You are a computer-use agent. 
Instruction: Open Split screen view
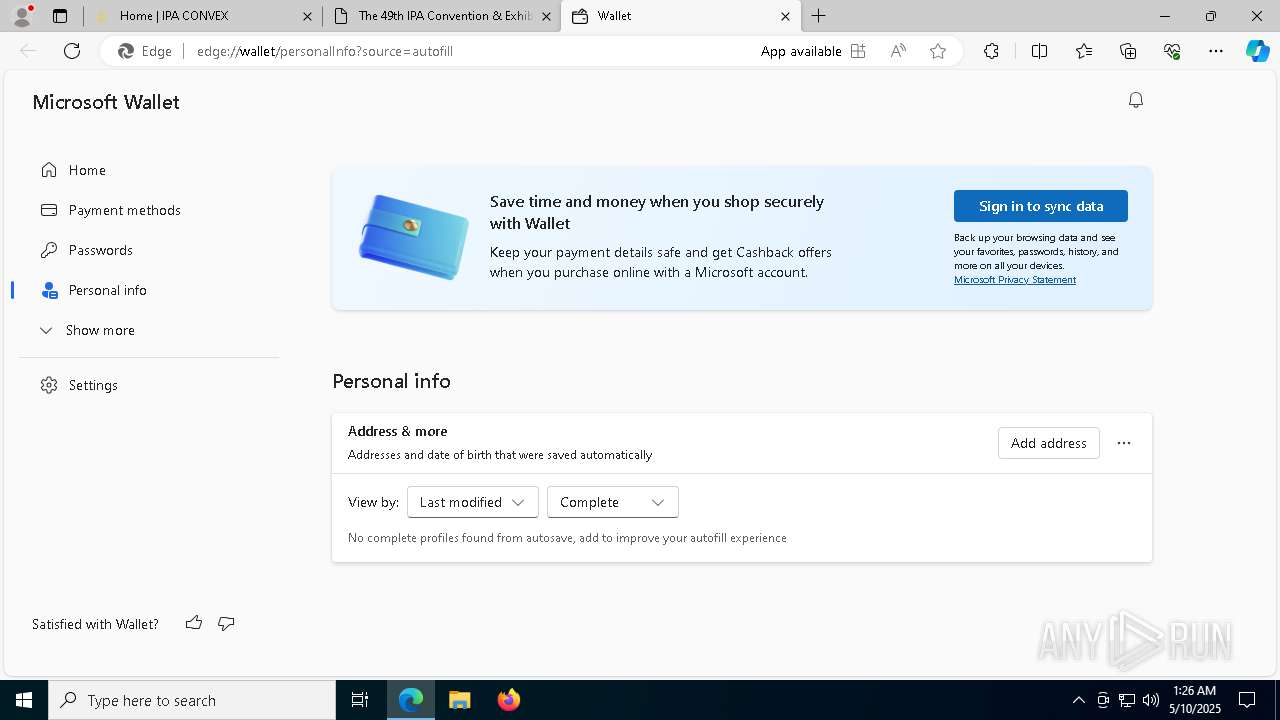click(1039, 51)
